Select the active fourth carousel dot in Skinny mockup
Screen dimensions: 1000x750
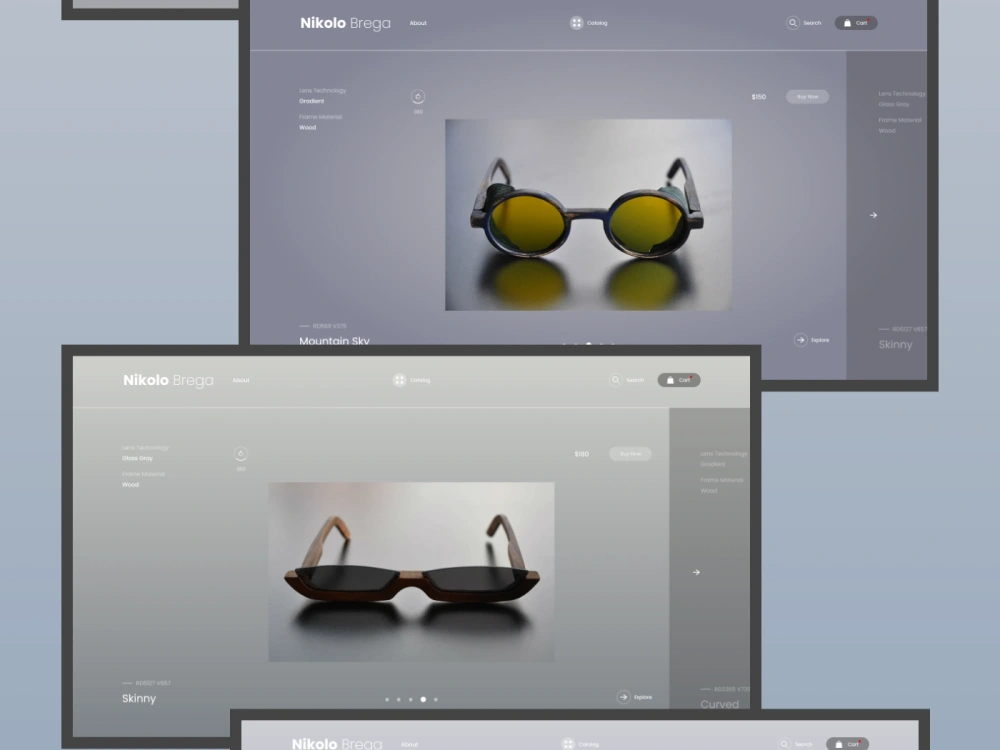(423, 700)
